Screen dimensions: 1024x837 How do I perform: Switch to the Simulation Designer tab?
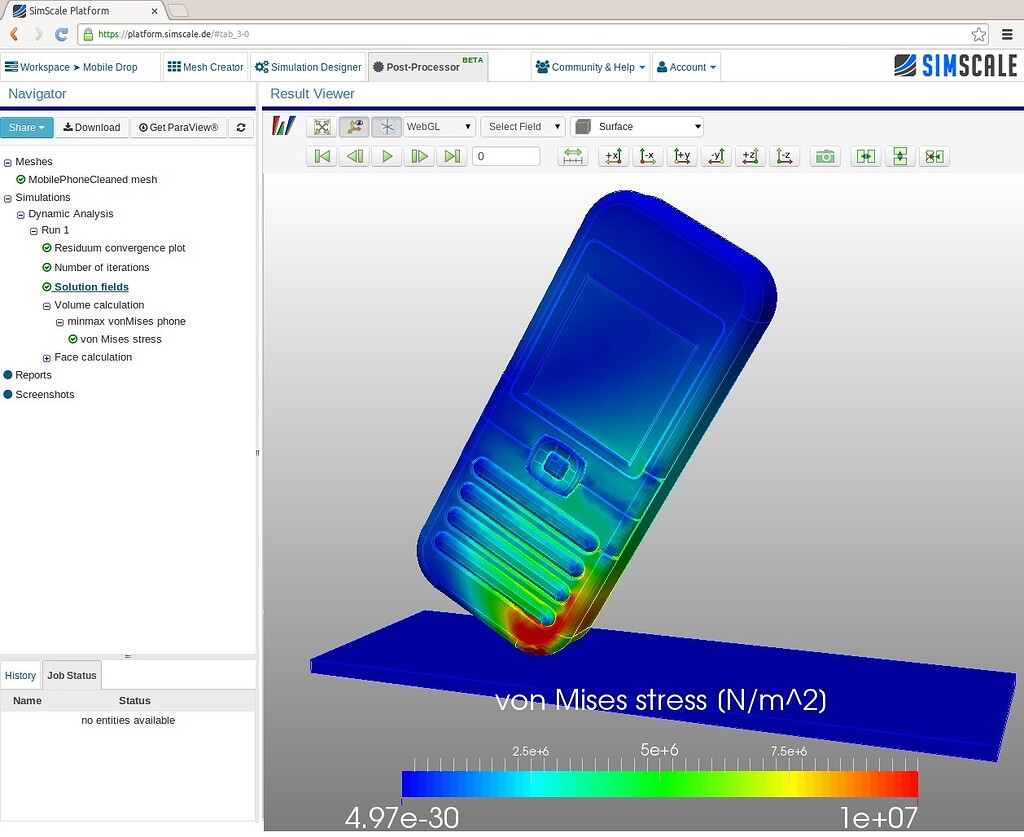pyautogui.click(x=307, y=67)
